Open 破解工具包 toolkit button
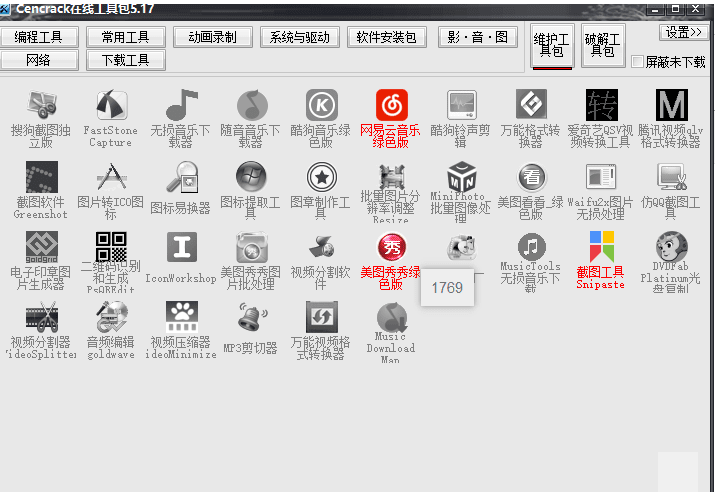 click(x=603, y=46)
